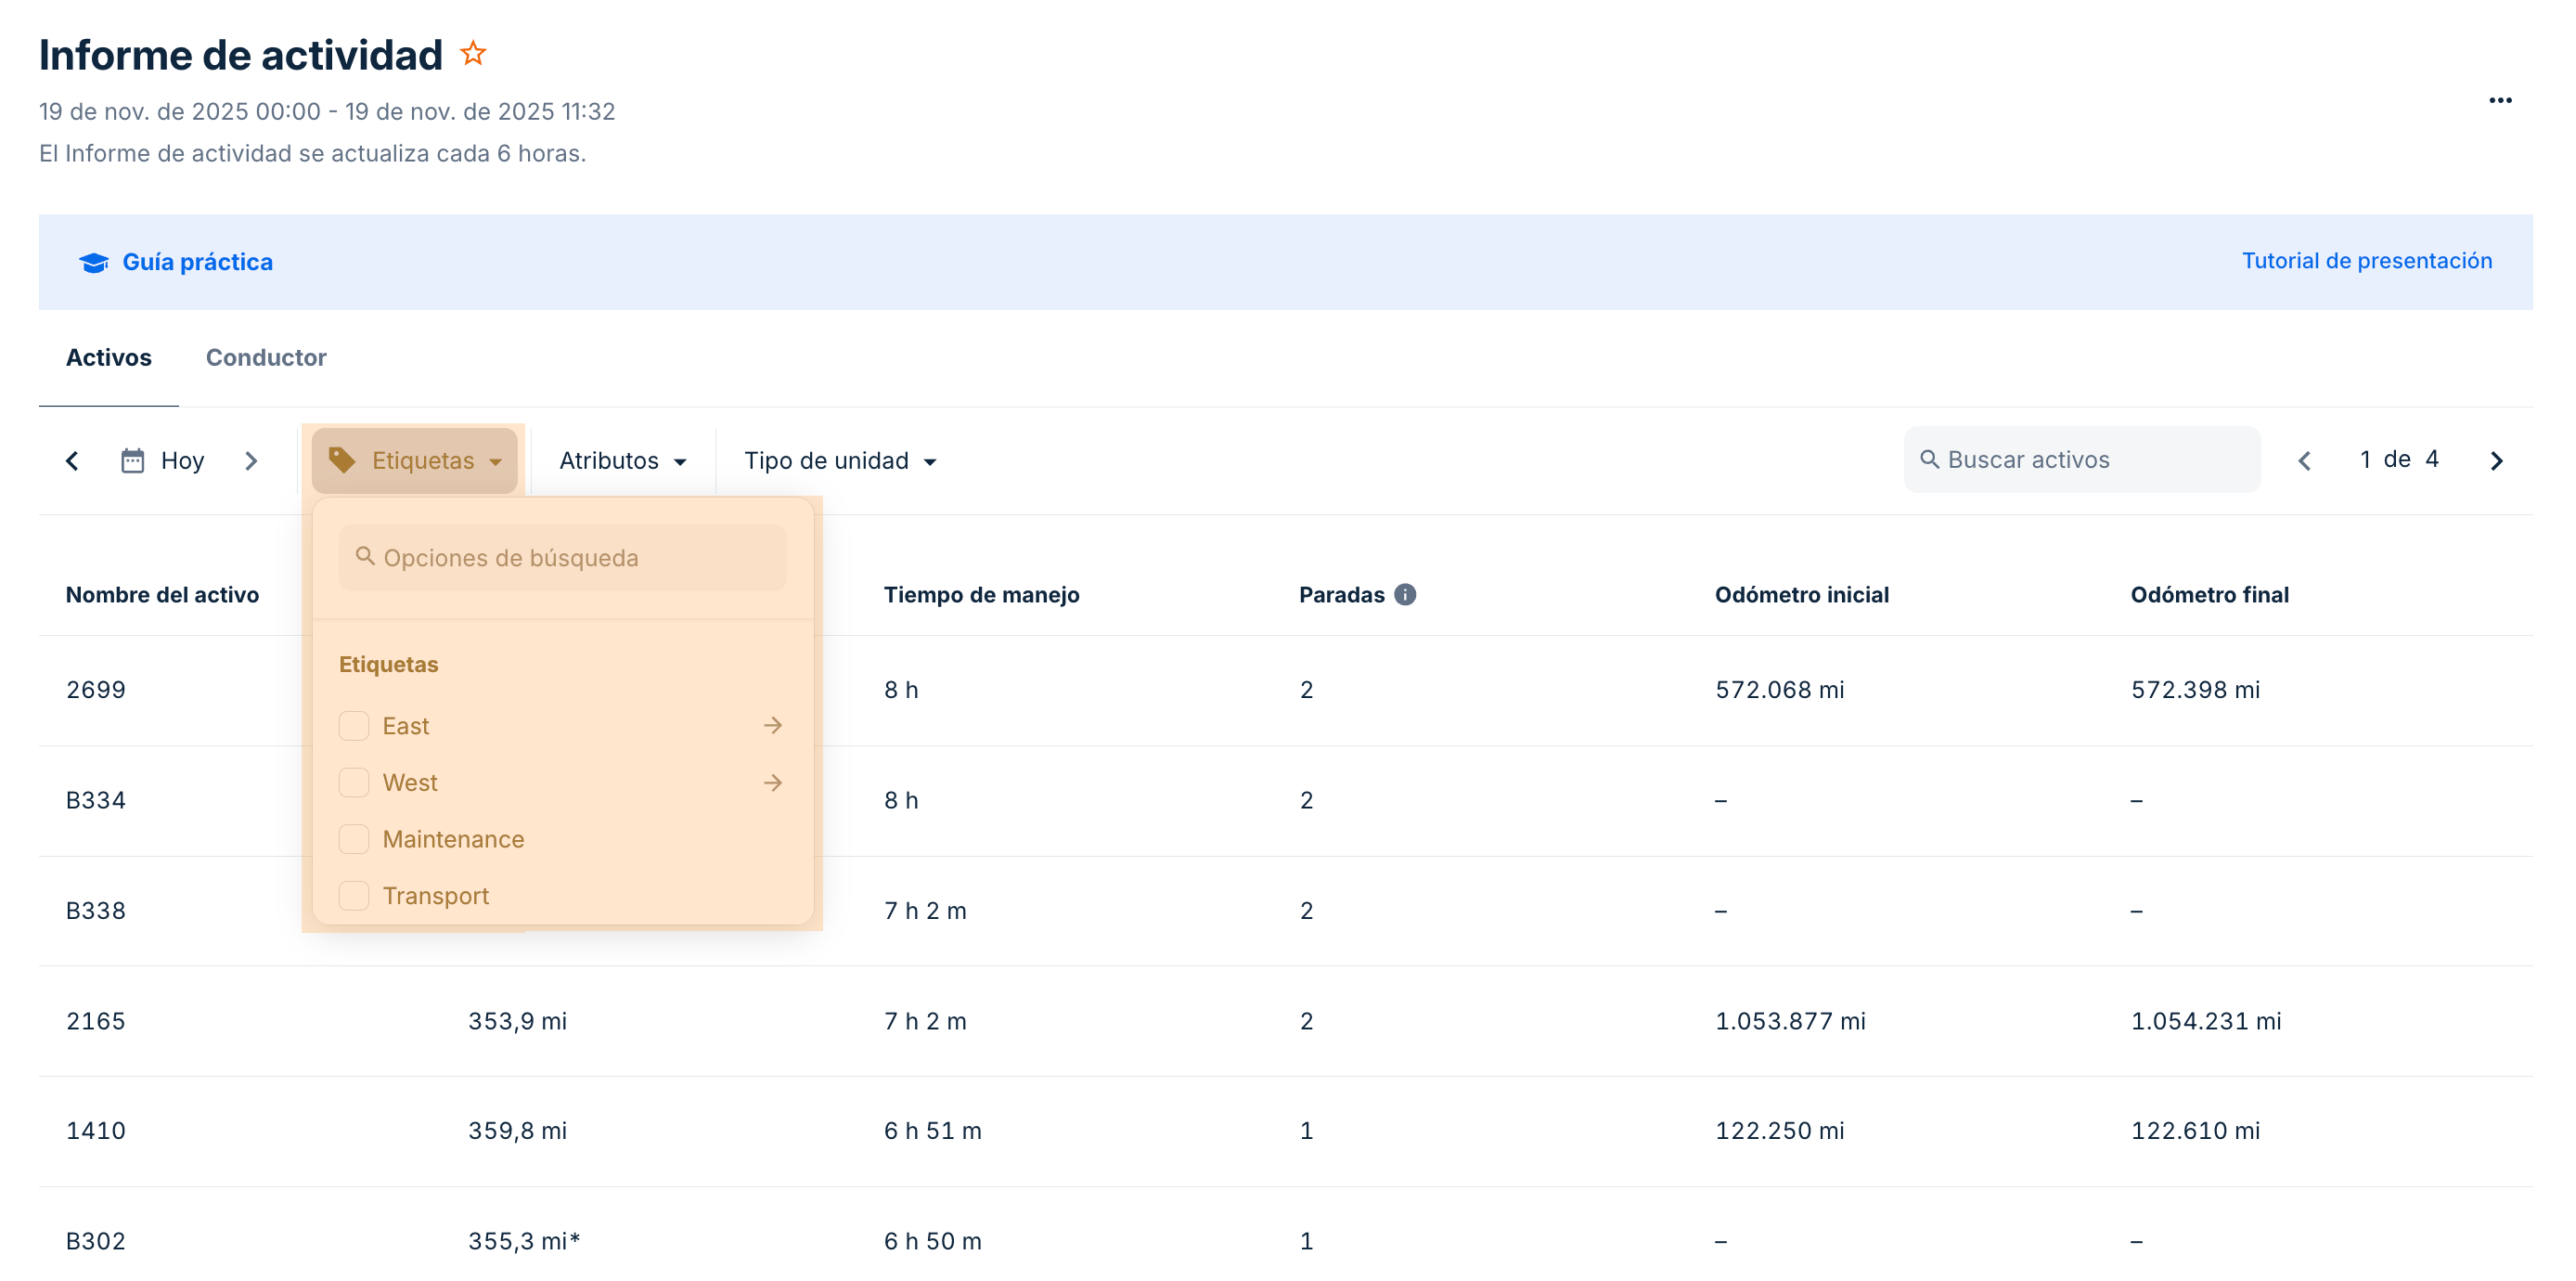The height and width of the screenshot is (1281, 2576).
Task: Select the Activos tab
Action: pyautogui.click(x=109, y=358)
